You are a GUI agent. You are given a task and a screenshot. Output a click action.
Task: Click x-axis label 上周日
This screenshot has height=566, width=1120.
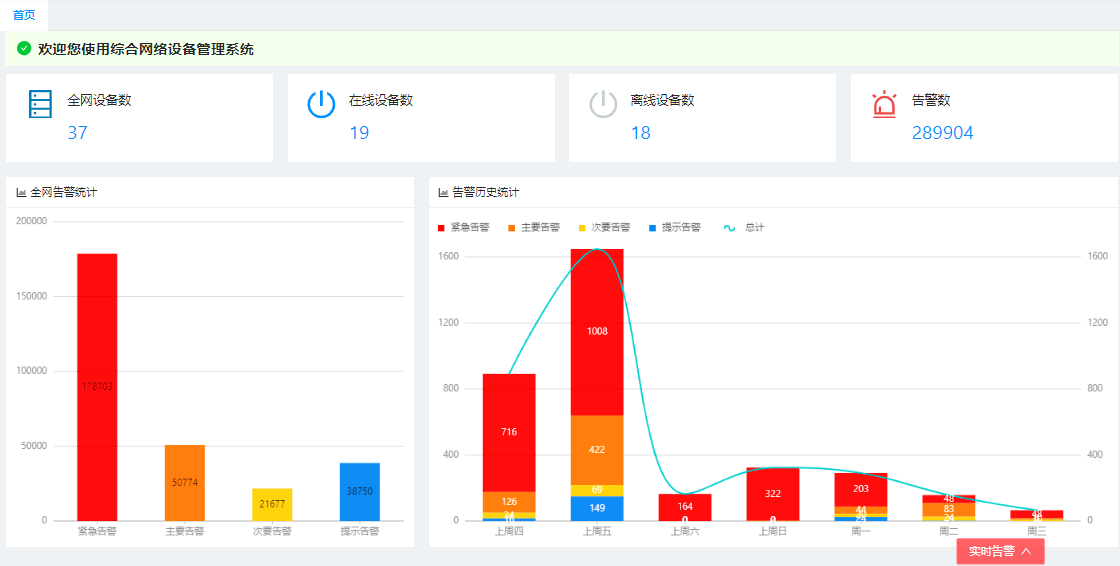pyautogui.click(x=773, y=531)
